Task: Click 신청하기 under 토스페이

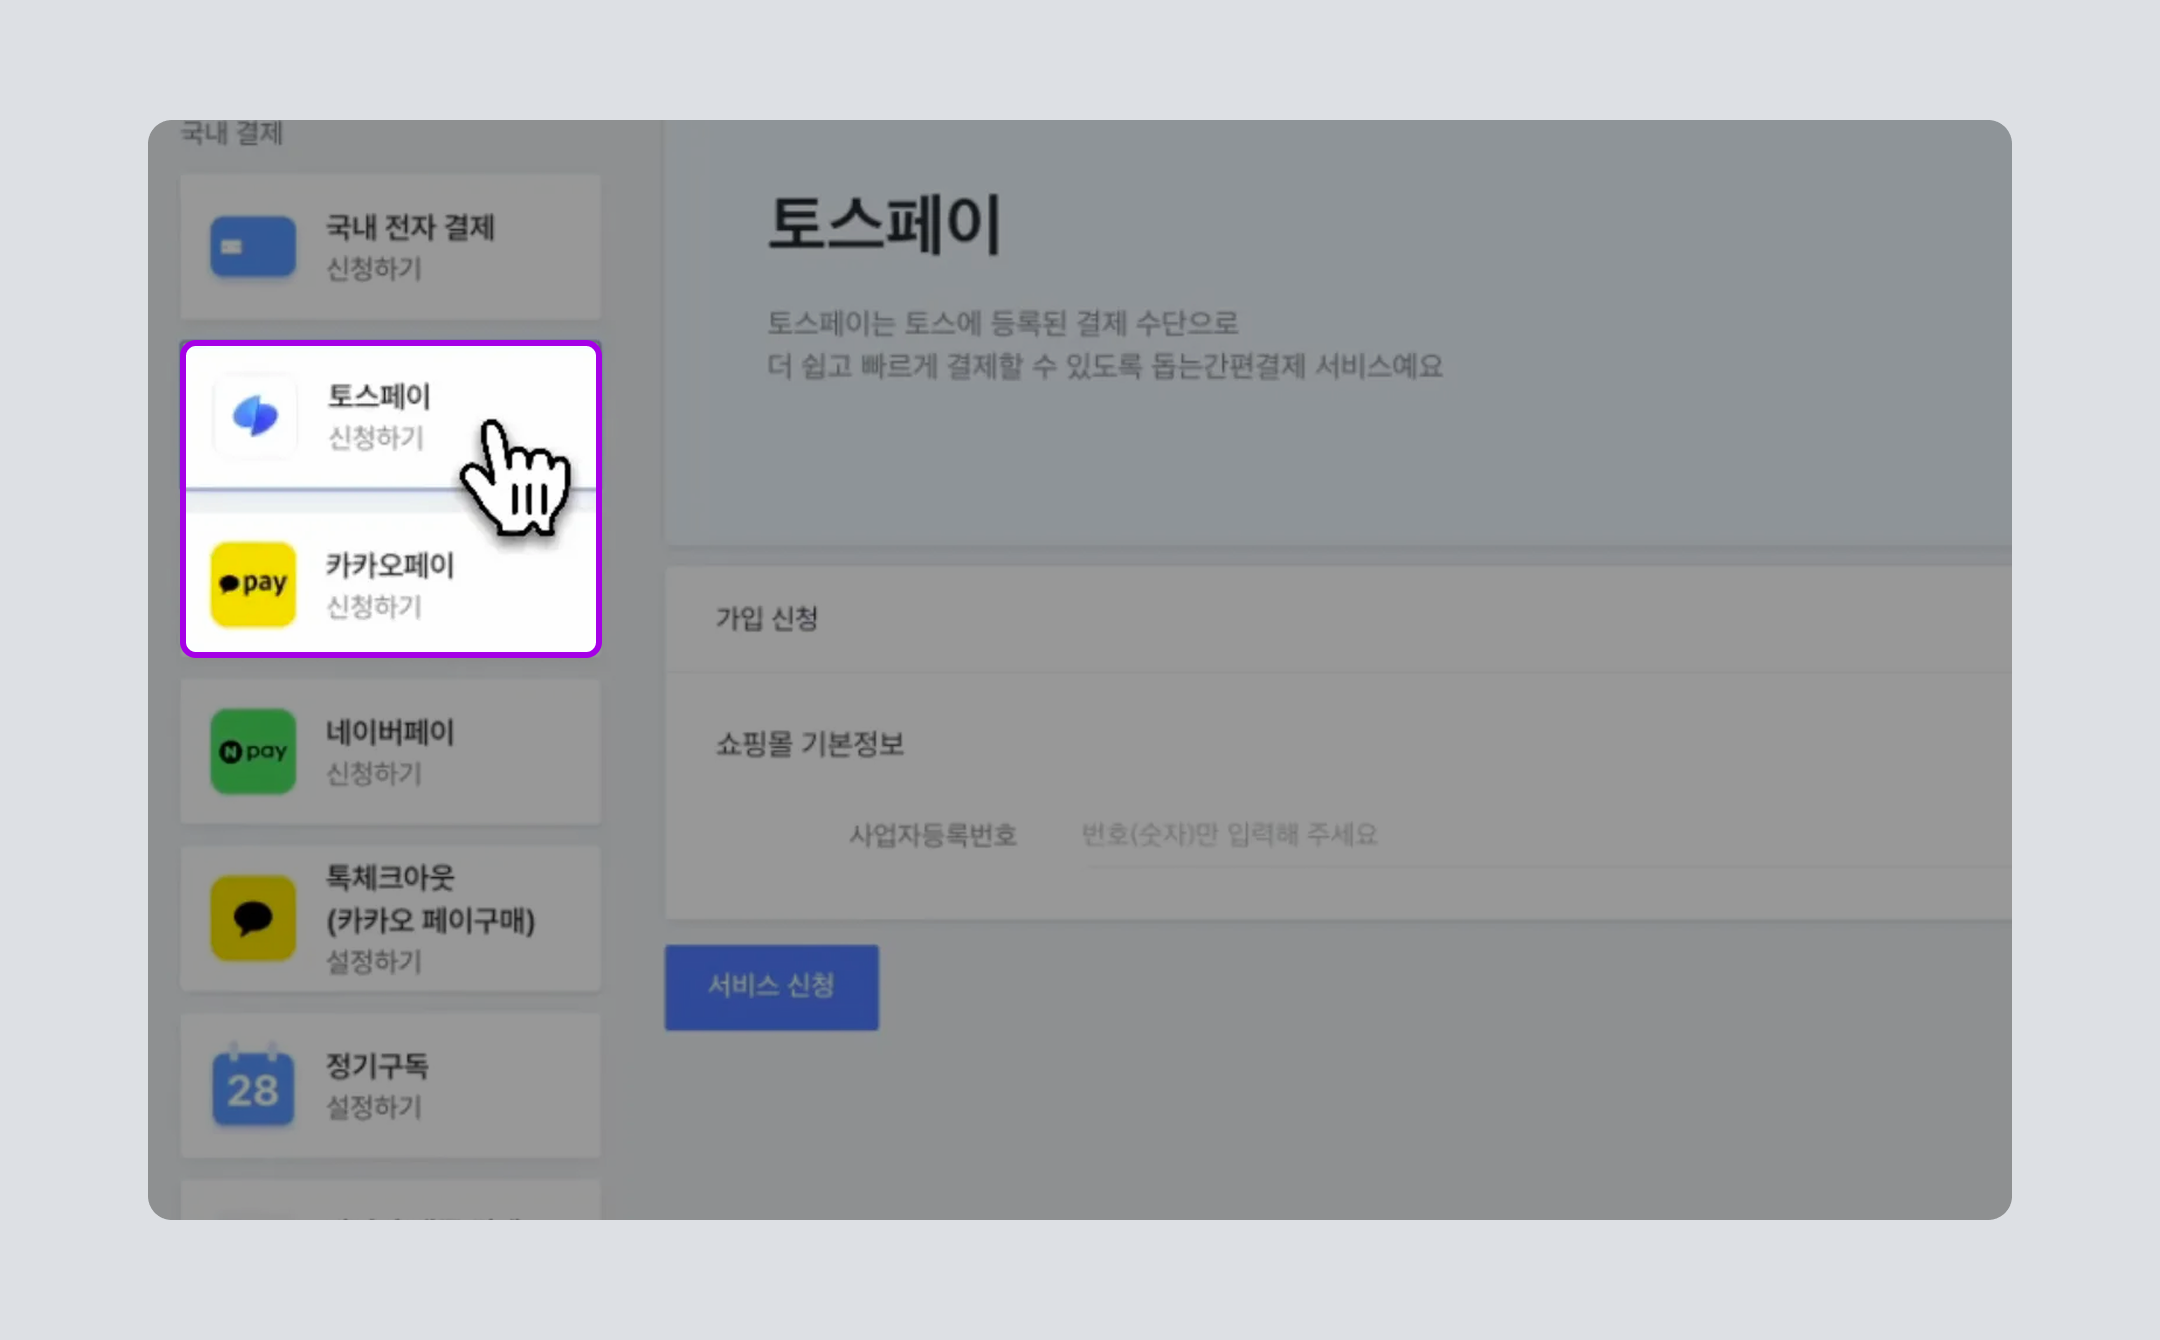Action: 376,438
